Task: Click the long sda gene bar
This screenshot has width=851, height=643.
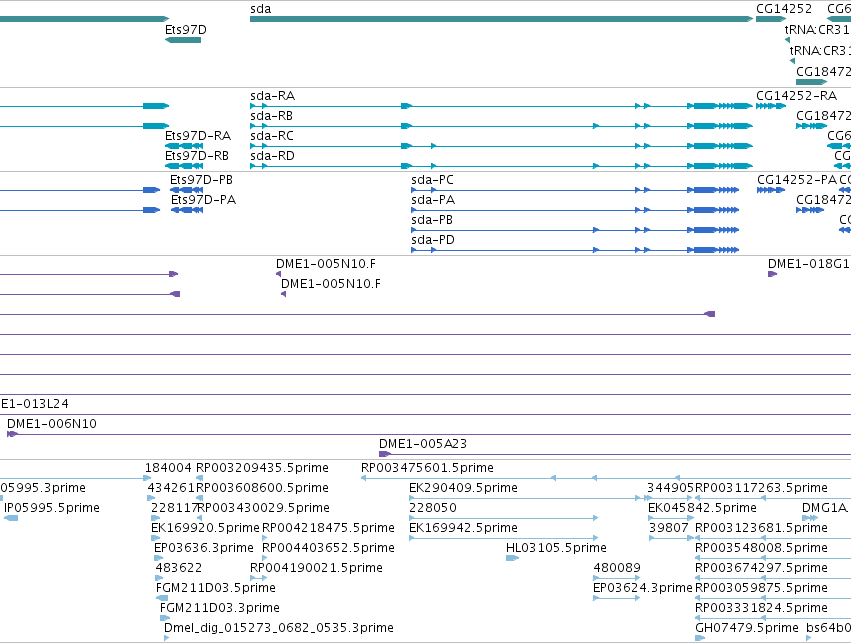Action: tap(501, 19)
